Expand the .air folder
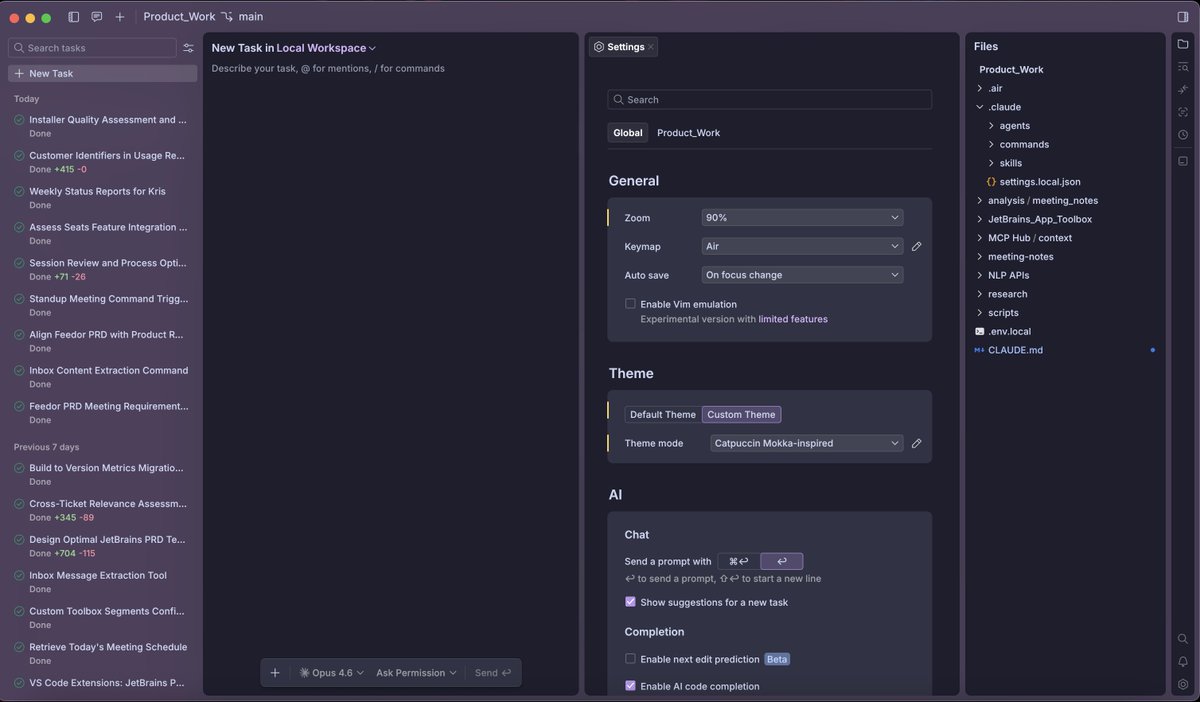 click(x=980, y=88)
